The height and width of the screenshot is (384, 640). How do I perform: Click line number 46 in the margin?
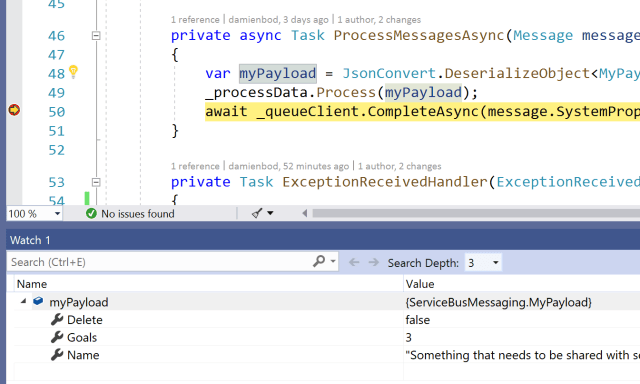click(56, 36)
